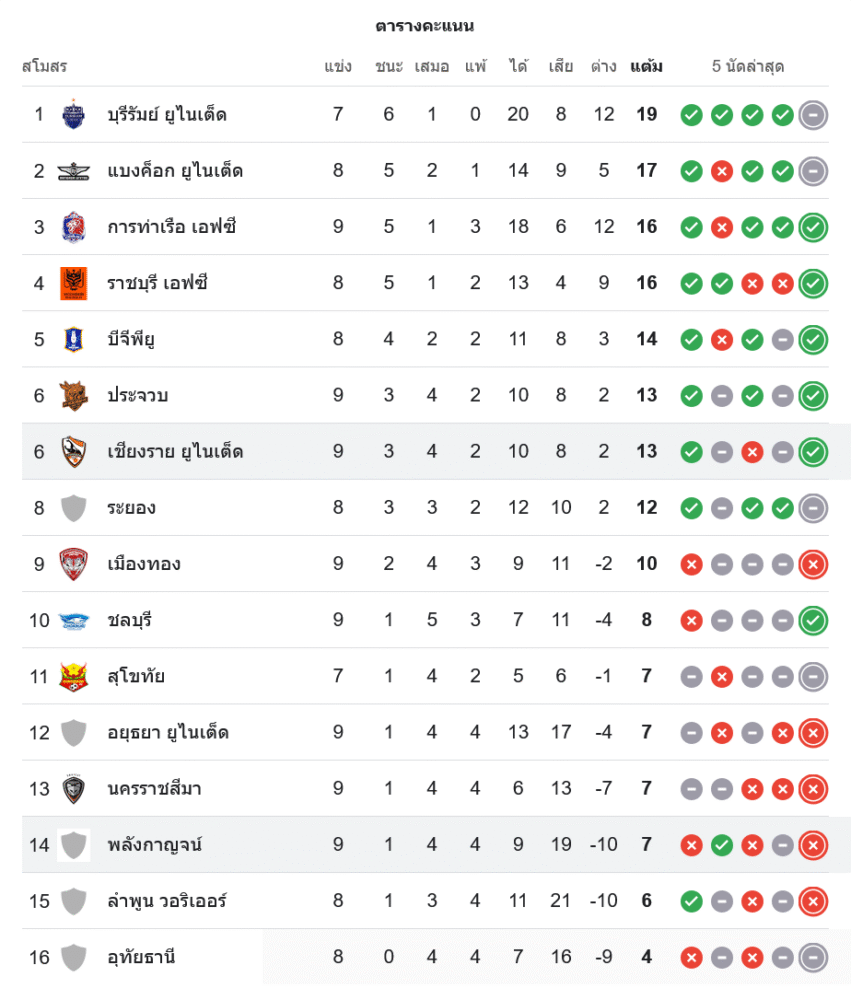The image size is (851, 1000).
Task: Click the Bangkok United wings logo
Action: 73,171
